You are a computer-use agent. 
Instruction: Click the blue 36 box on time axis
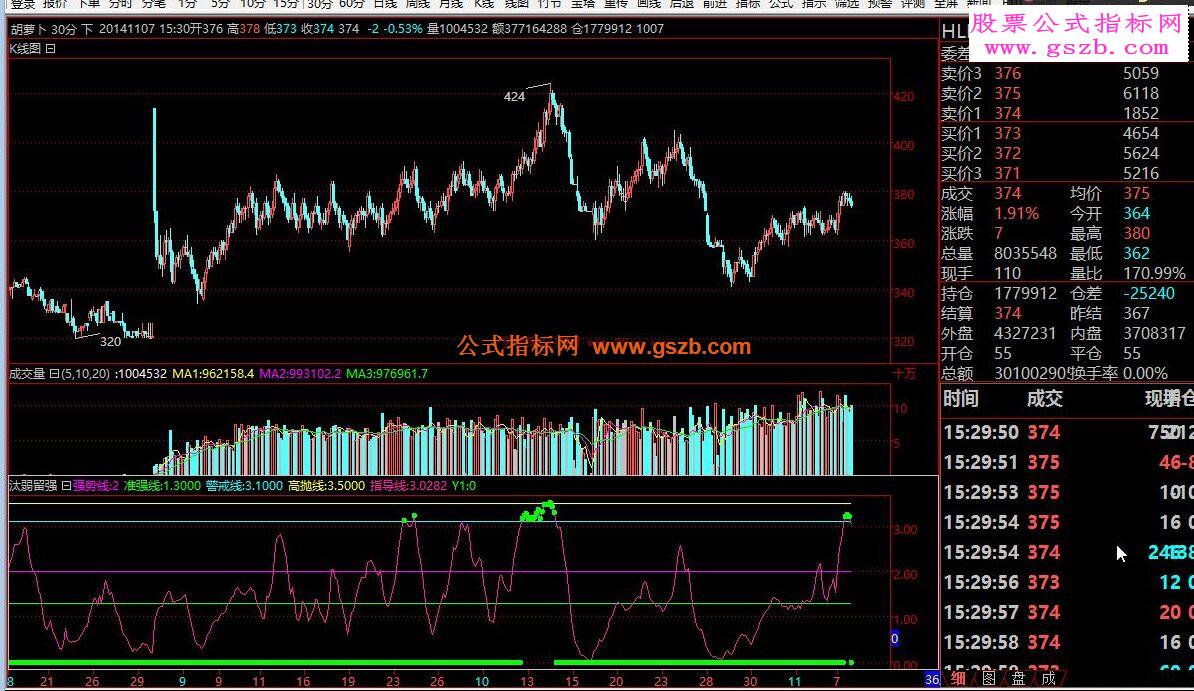coord(932,680)
